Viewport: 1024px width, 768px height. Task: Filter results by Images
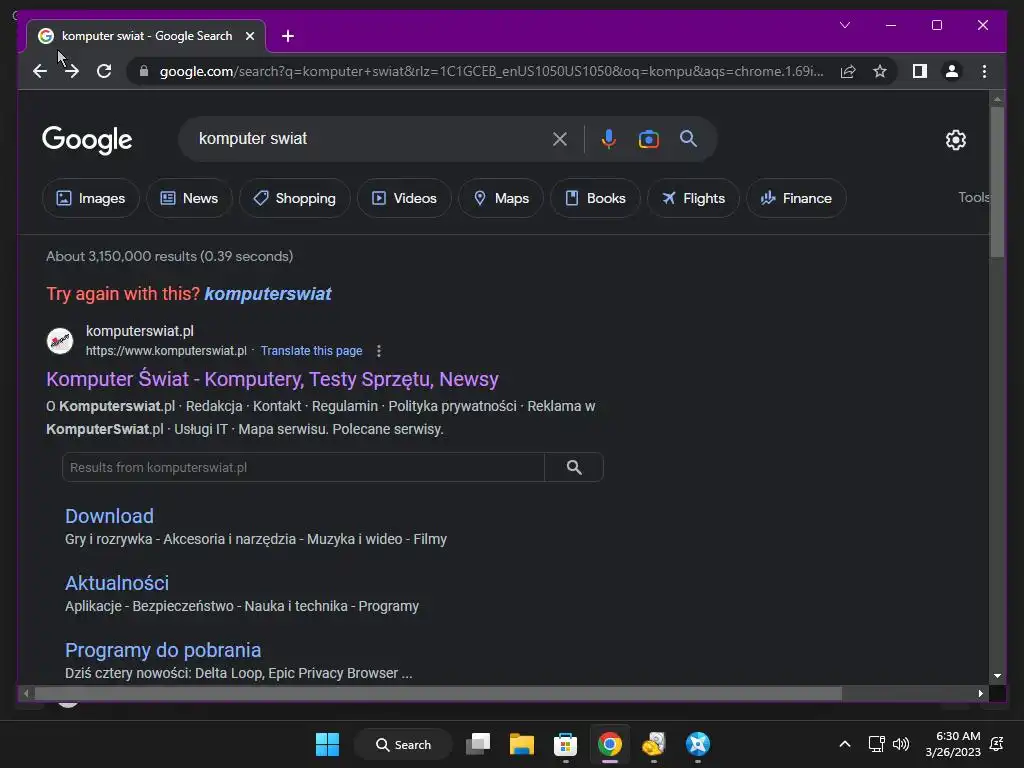pos(91,198)
